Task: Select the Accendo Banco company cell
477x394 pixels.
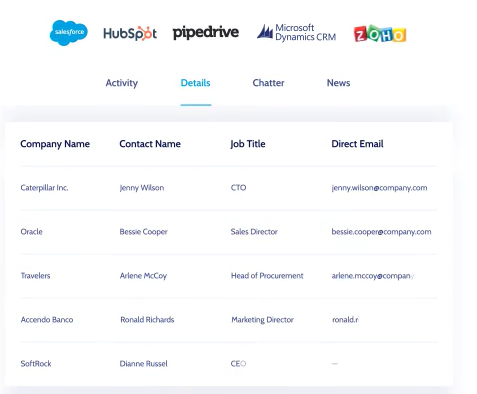Action: click(47, 320)
